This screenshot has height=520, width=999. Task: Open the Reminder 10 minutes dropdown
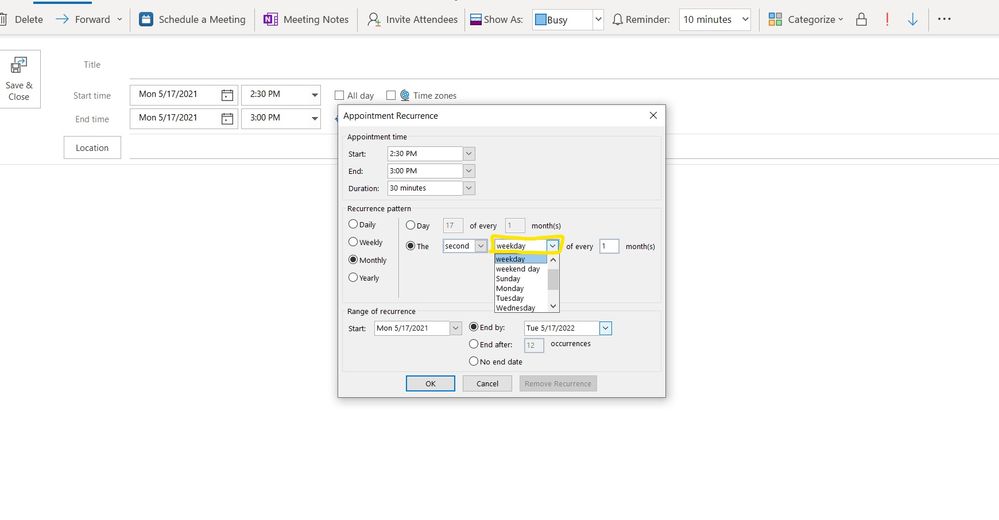[x=745, y=19]
